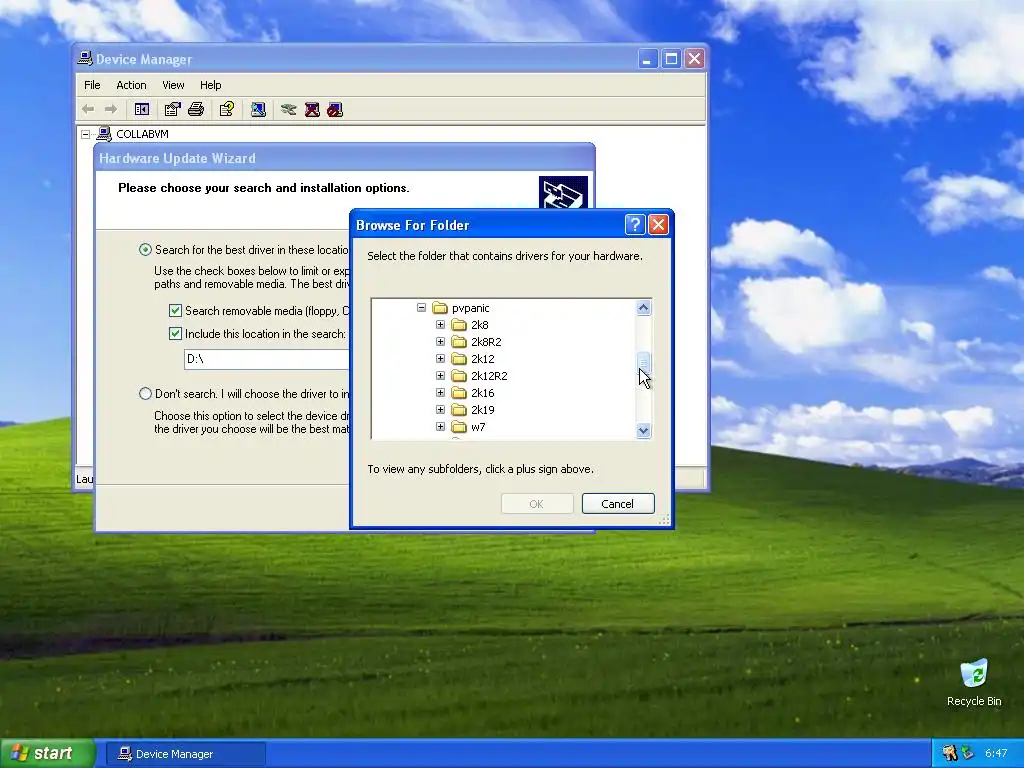Expand the 2k8R2 folder node

click(440, 342)
